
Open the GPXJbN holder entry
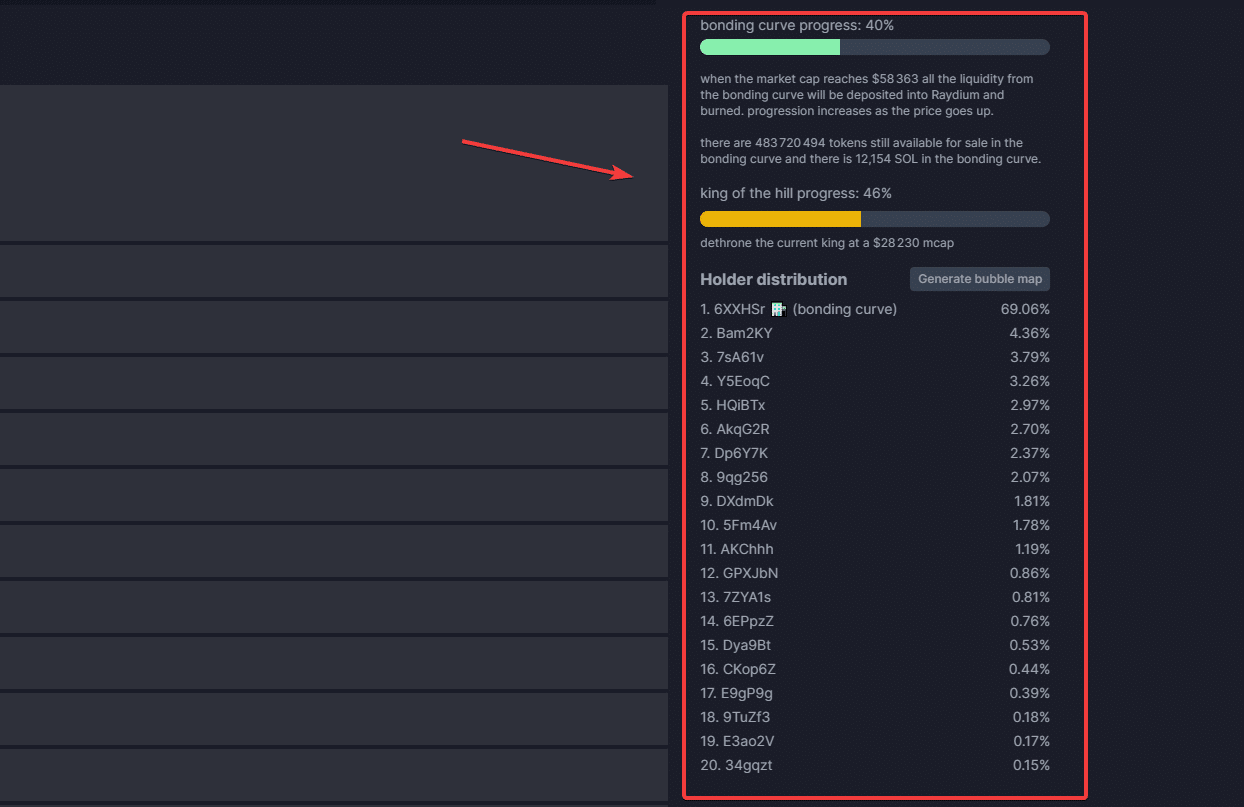[x=750, y=573]
